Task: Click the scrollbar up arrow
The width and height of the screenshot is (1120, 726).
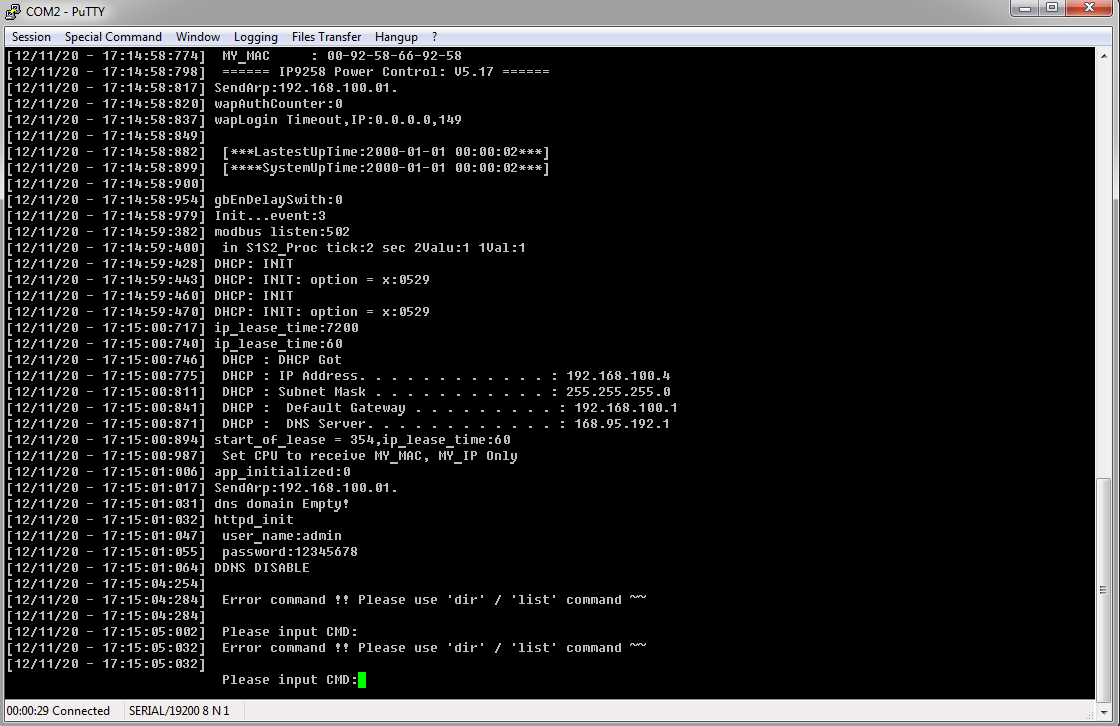Action: (x=1104, y=56)
